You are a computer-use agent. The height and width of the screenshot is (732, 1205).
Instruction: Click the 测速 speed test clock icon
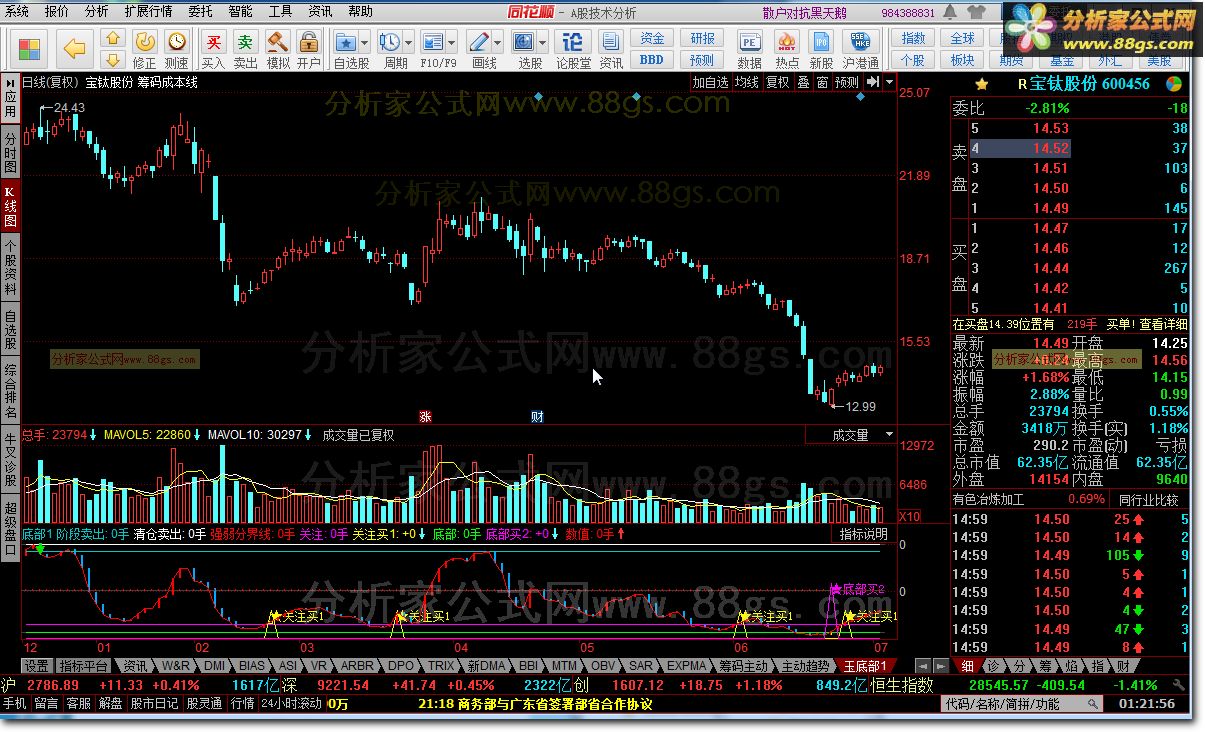tap(176, 42)
